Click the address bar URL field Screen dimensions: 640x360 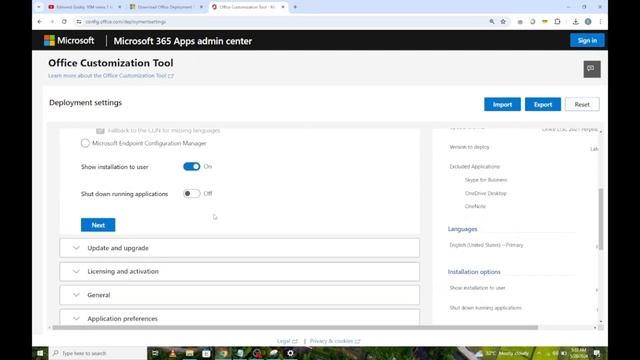point(282,22)
